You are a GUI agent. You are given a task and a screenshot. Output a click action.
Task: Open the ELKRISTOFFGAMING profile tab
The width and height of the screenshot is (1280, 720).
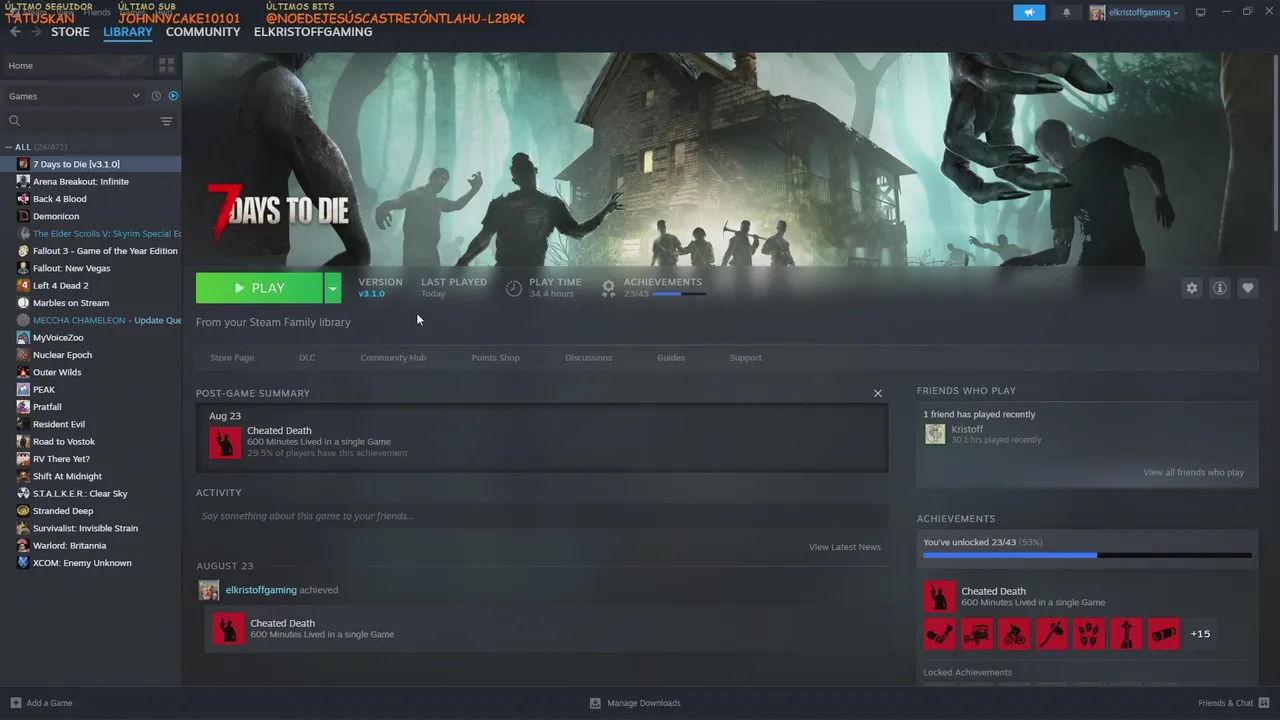(313, 32)
